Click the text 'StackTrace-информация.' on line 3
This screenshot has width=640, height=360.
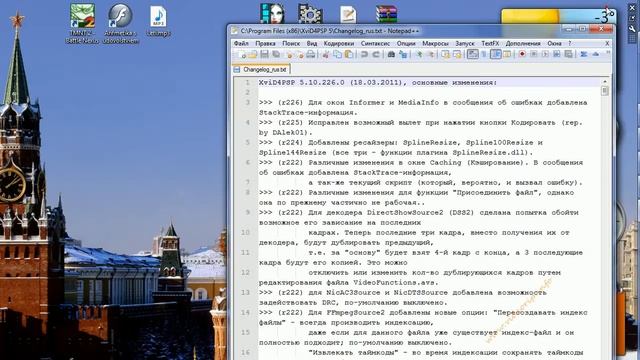308,112
